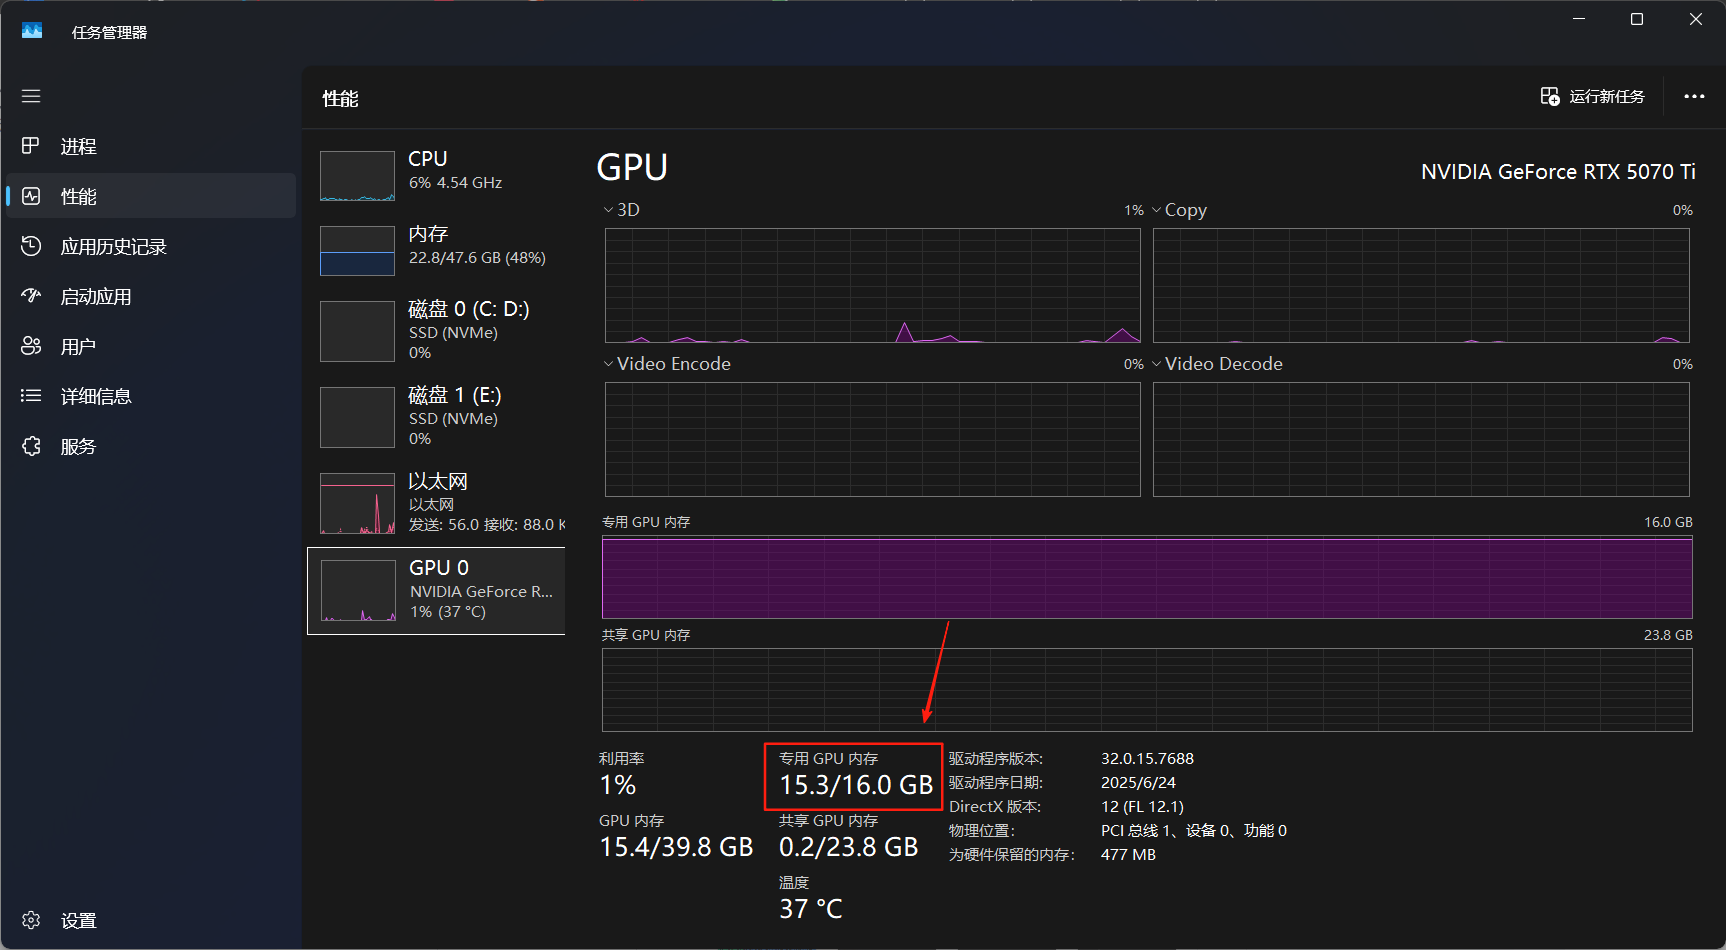Screen dimensions: 1726x950
Task: Select the GPU 0 panel
Action: (437, 590)
